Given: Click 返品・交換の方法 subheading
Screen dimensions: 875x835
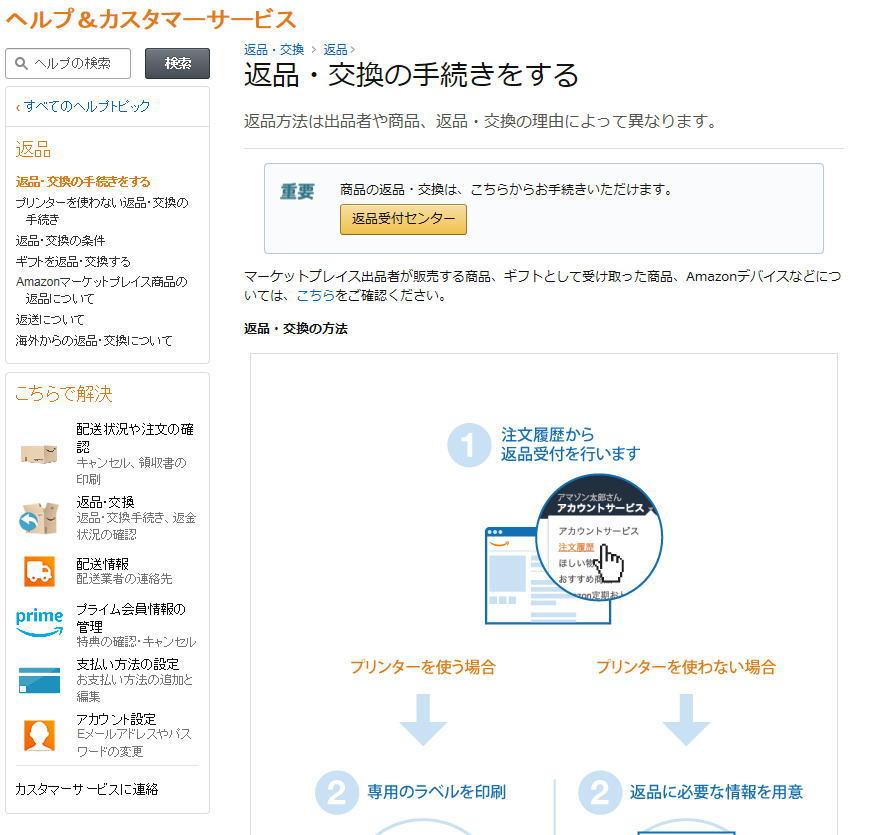Looking at the screenshot, I should pyautogui.click(x=296, y=329).
